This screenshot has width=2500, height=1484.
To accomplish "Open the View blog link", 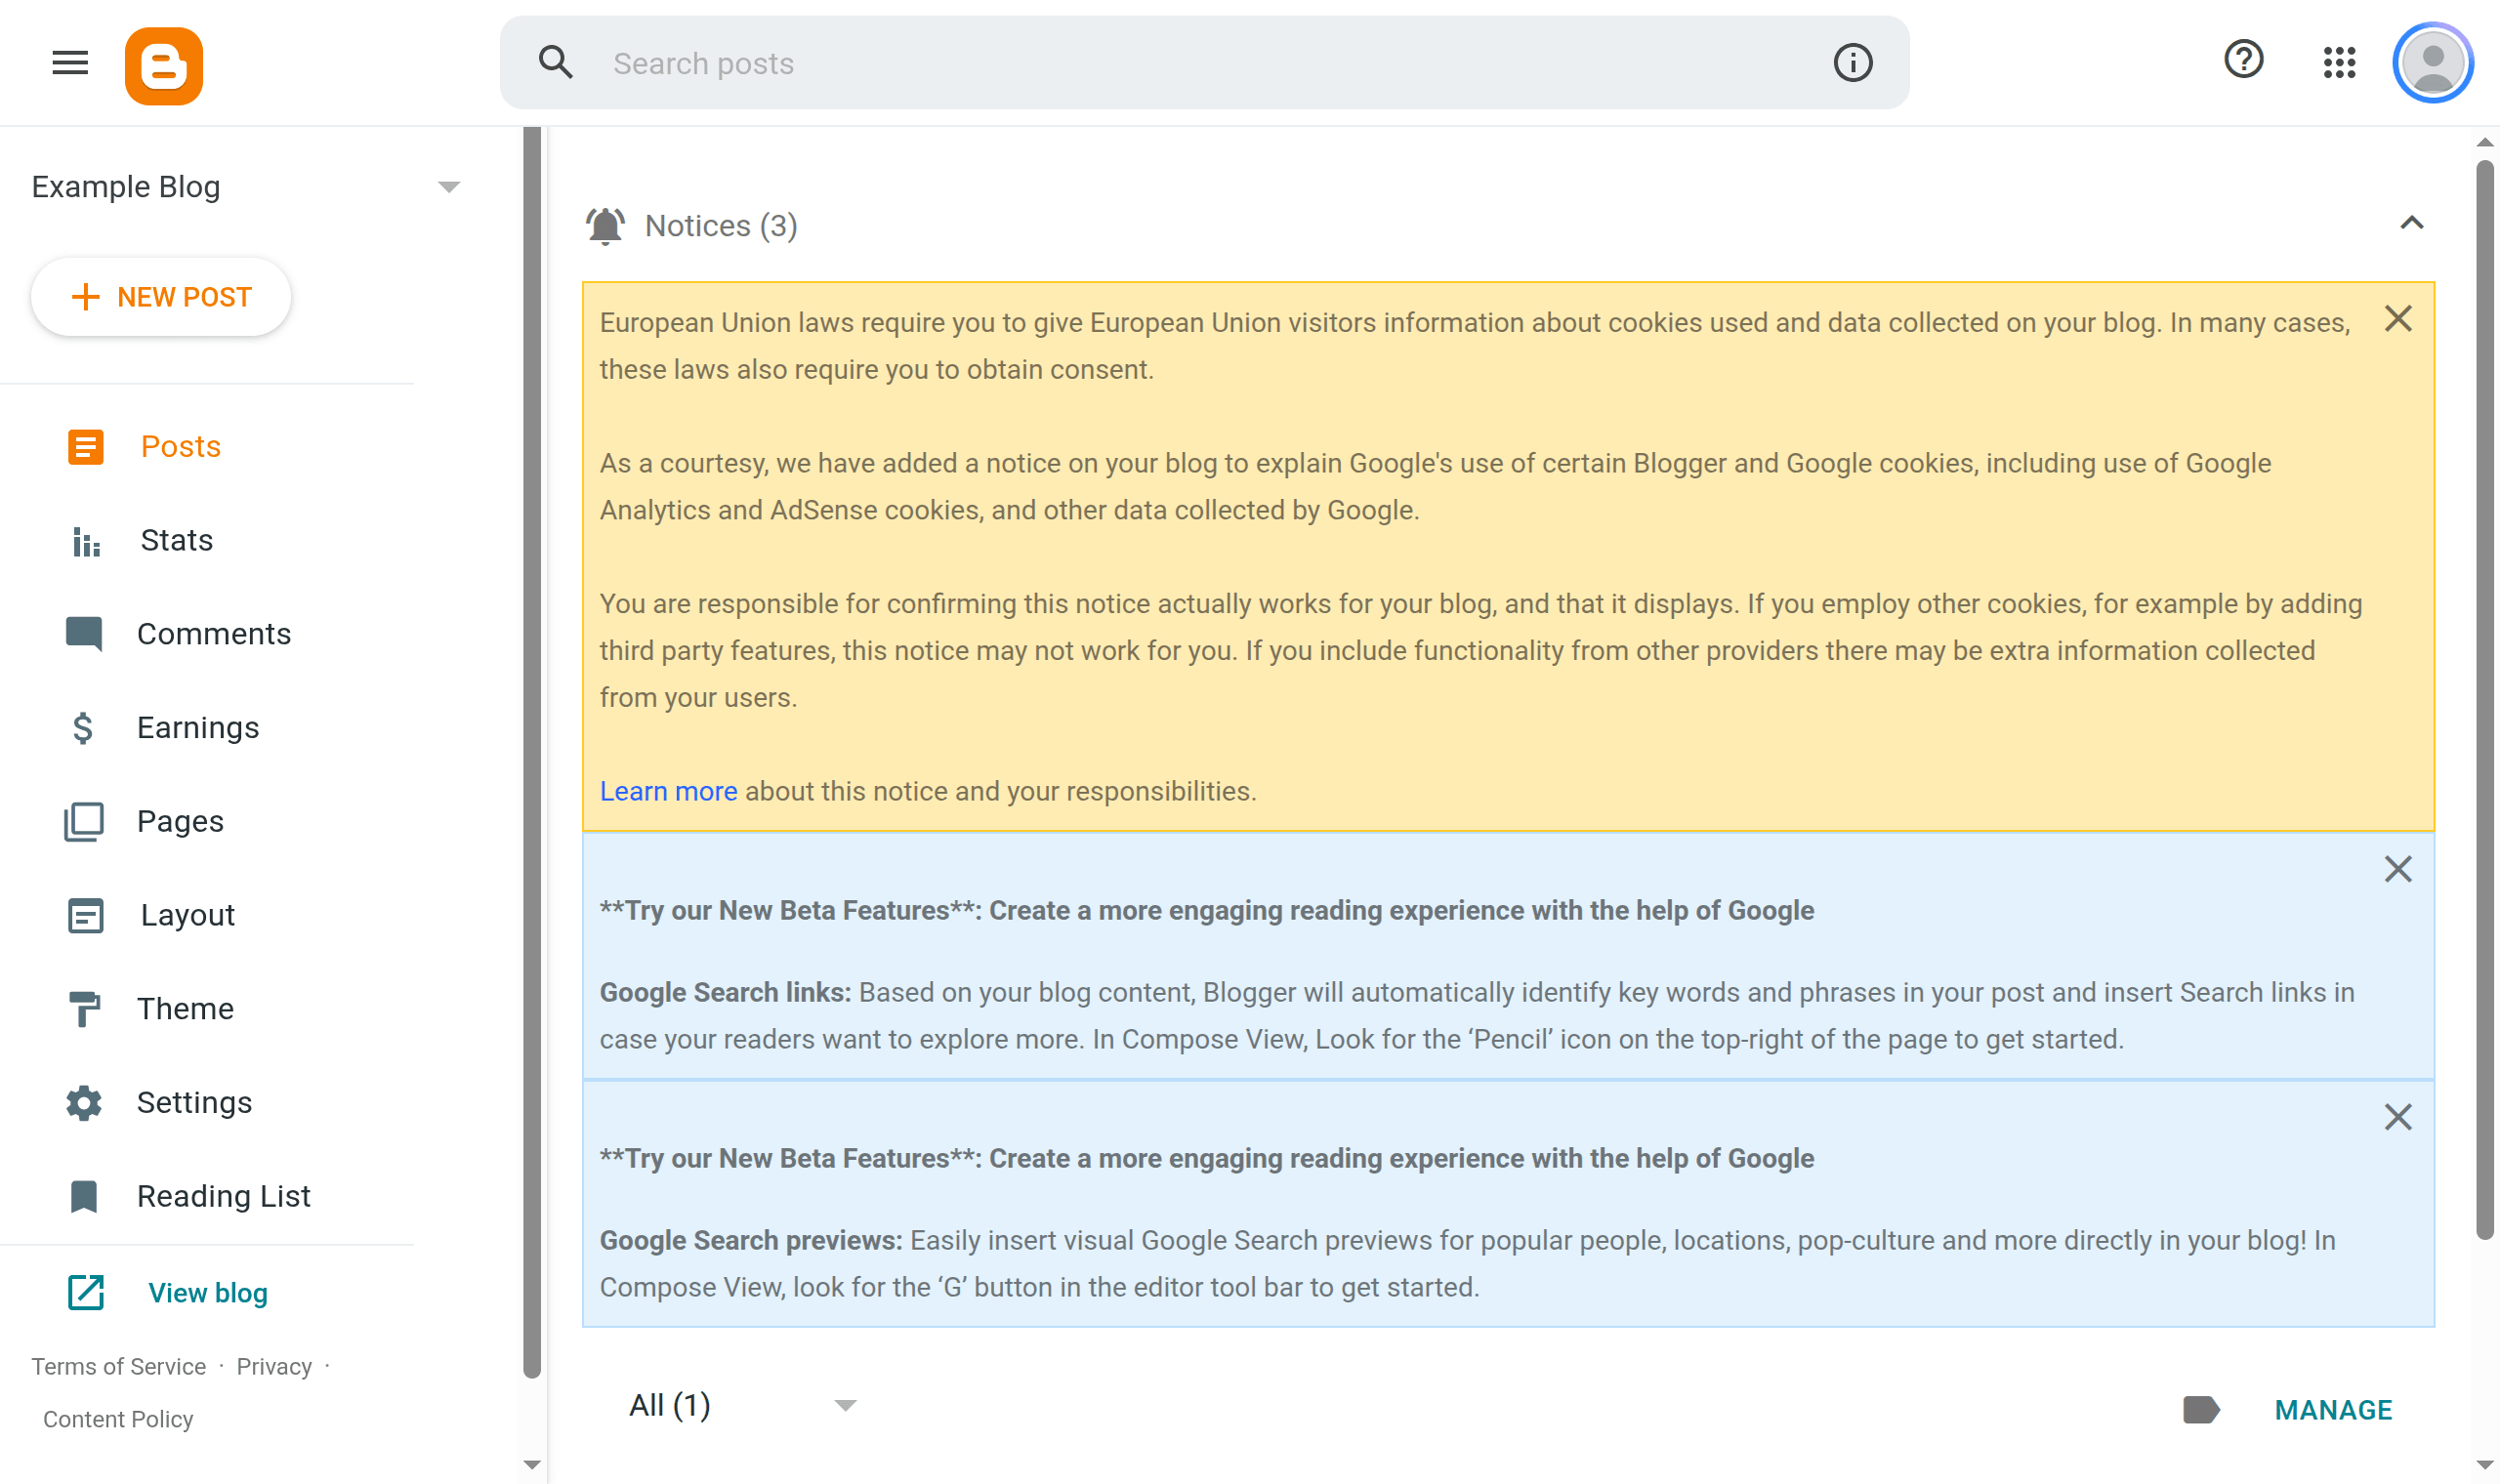I will pos(208,1293).
